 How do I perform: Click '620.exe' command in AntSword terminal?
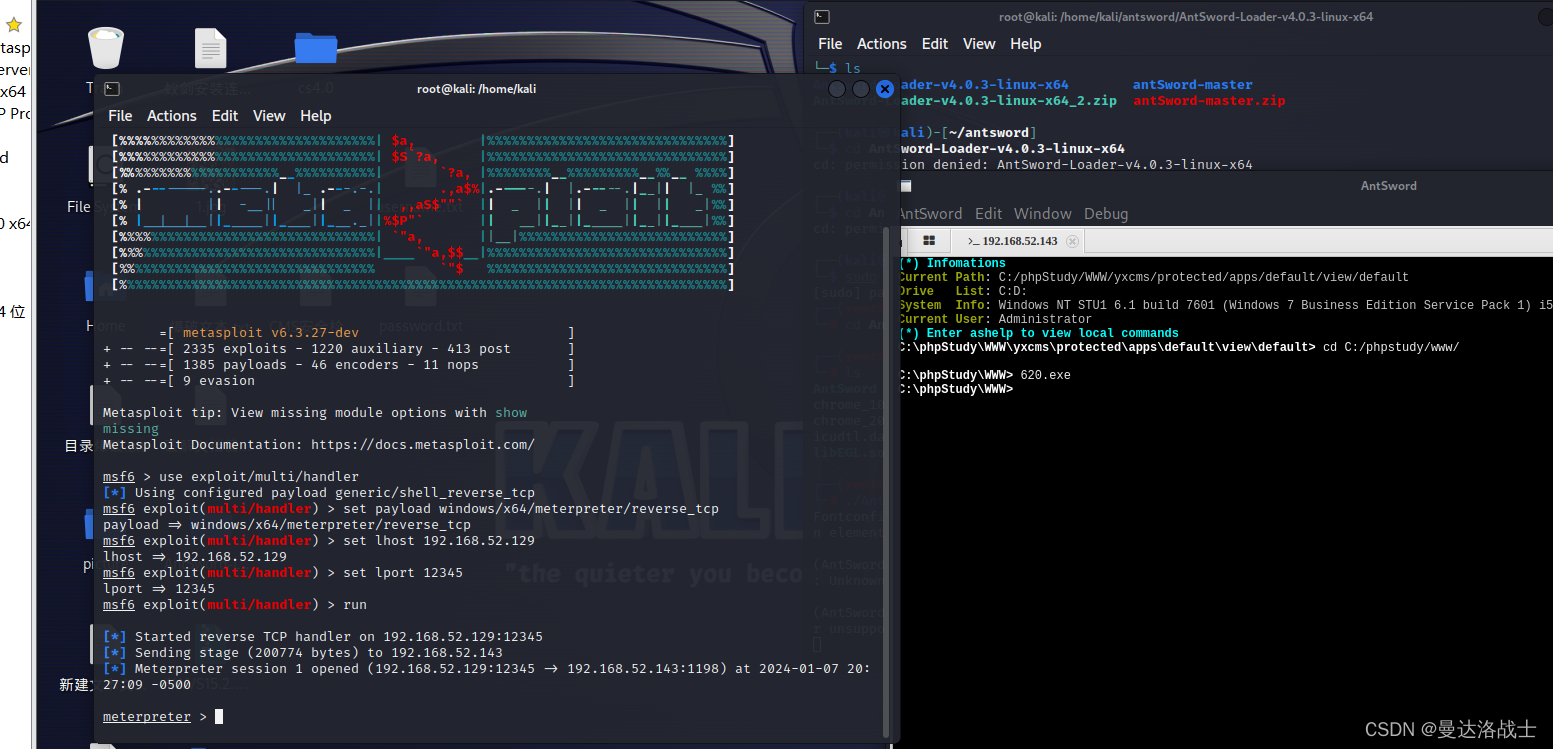tap(1046, 376)
